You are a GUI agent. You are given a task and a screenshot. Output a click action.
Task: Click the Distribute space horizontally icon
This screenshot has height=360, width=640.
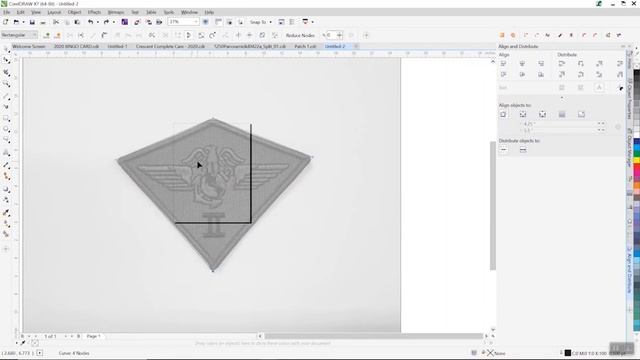coord(620,64)
